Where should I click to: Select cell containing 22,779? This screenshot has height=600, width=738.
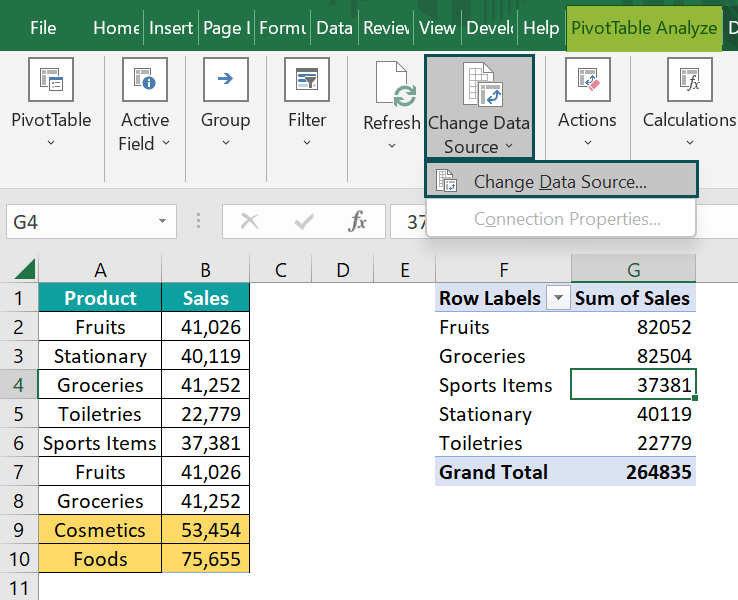pyautogui.click(x=205, y=414)
